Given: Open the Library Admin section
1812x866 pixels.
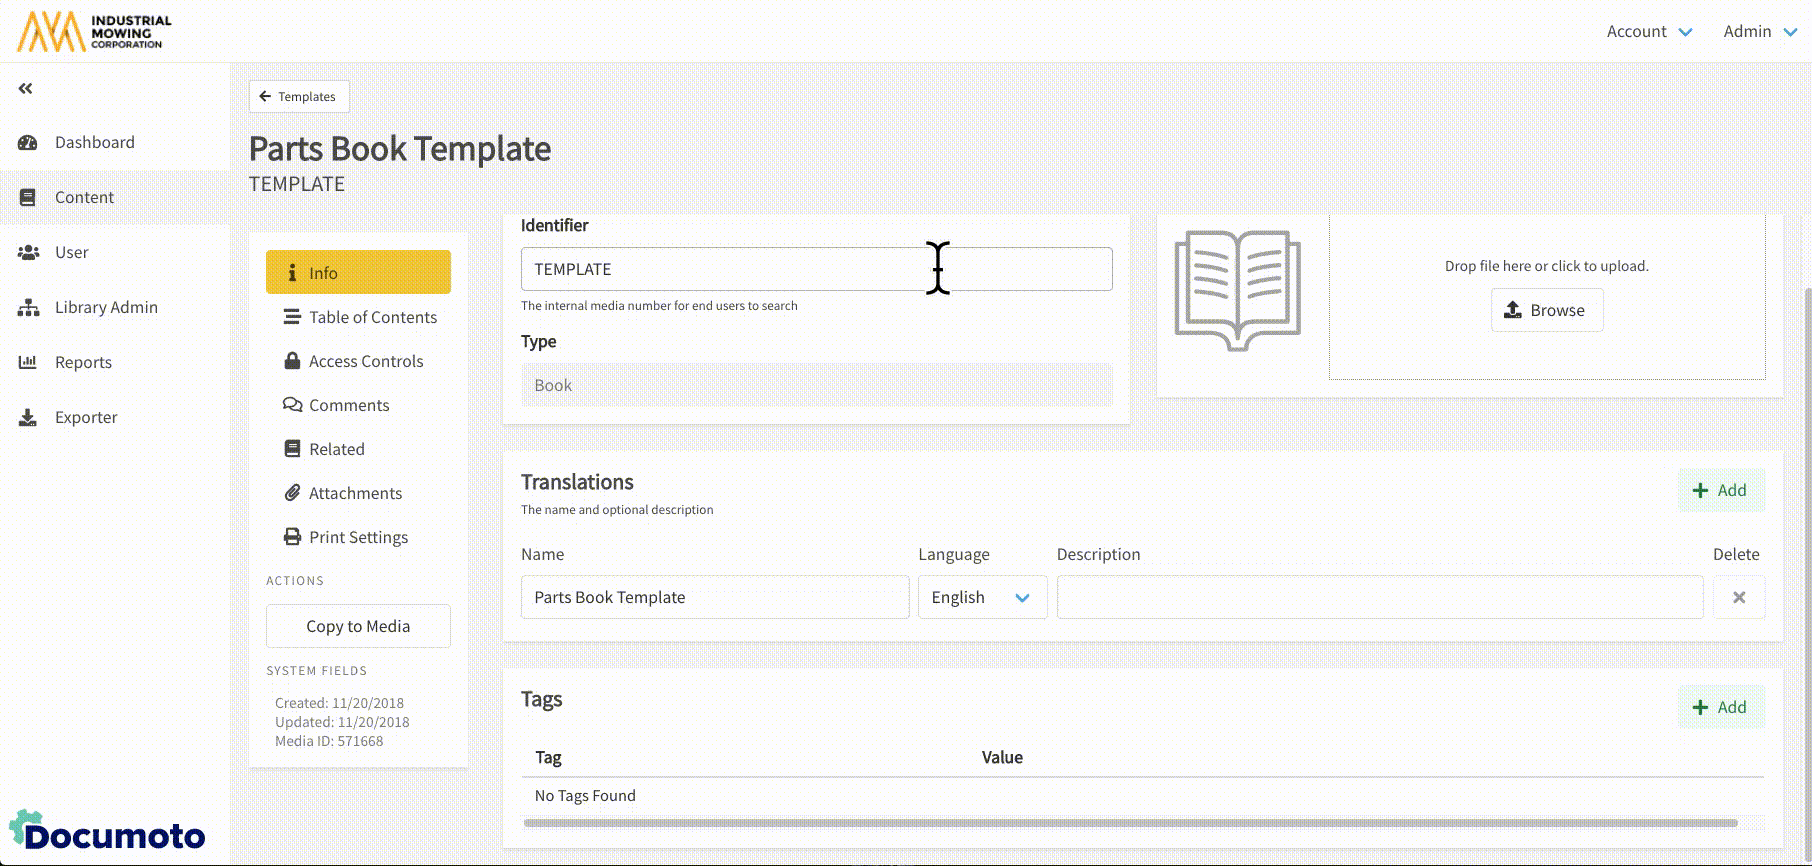Looking at the screenshot, I should 105,307.
